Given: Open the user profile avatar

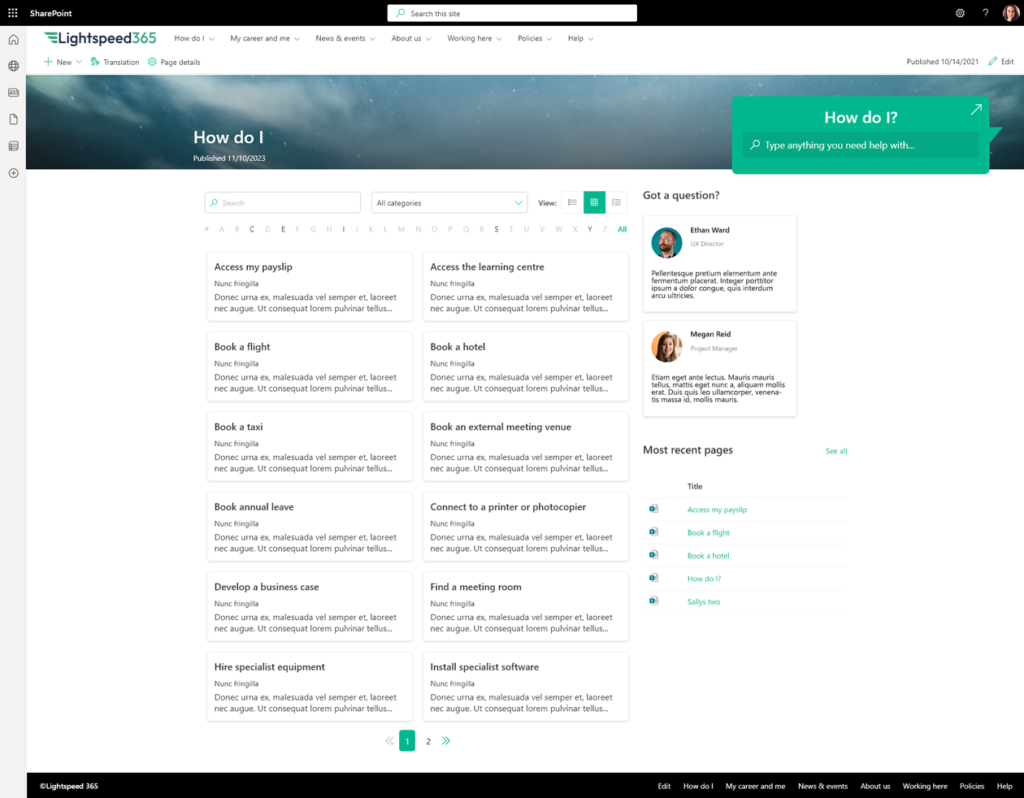Looking at the screenshot, I should 1010,13.
